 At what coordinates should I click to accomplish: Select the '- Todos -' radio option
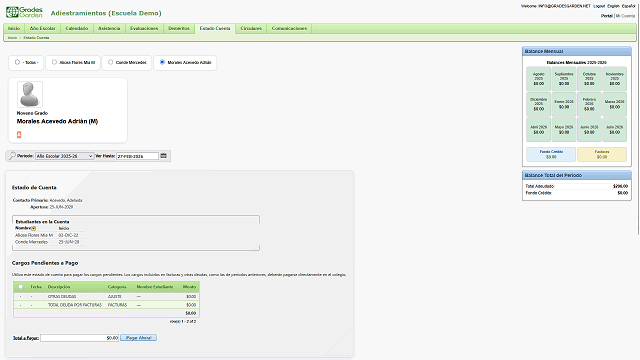tap(17, 62)
